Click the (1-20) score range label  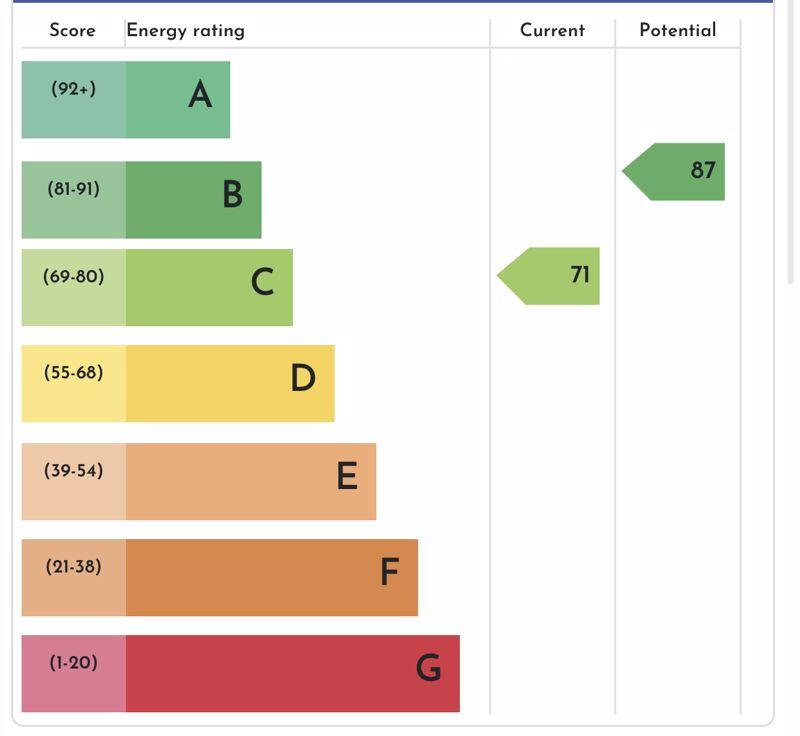click(x=74, y=663)
